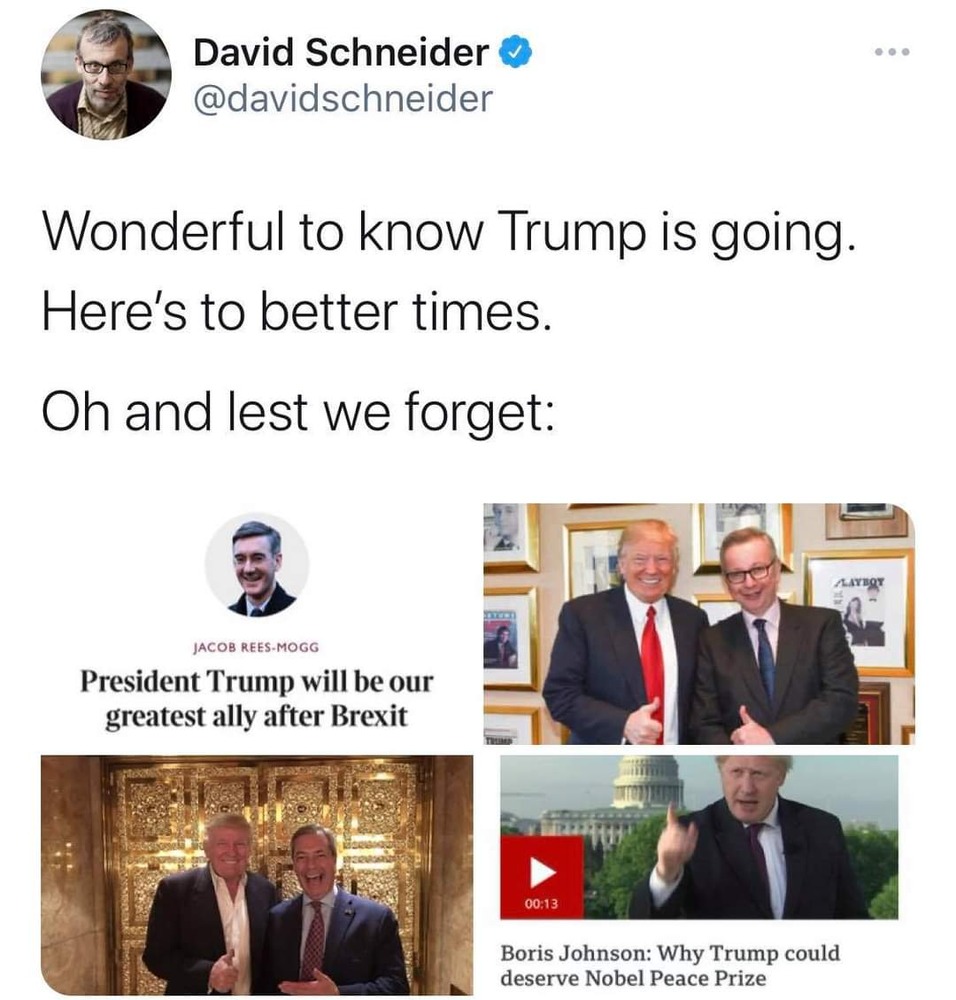The image size is (956, 1000).
Task: Open the tweet author's round profile picture
Action: [106, 74]
